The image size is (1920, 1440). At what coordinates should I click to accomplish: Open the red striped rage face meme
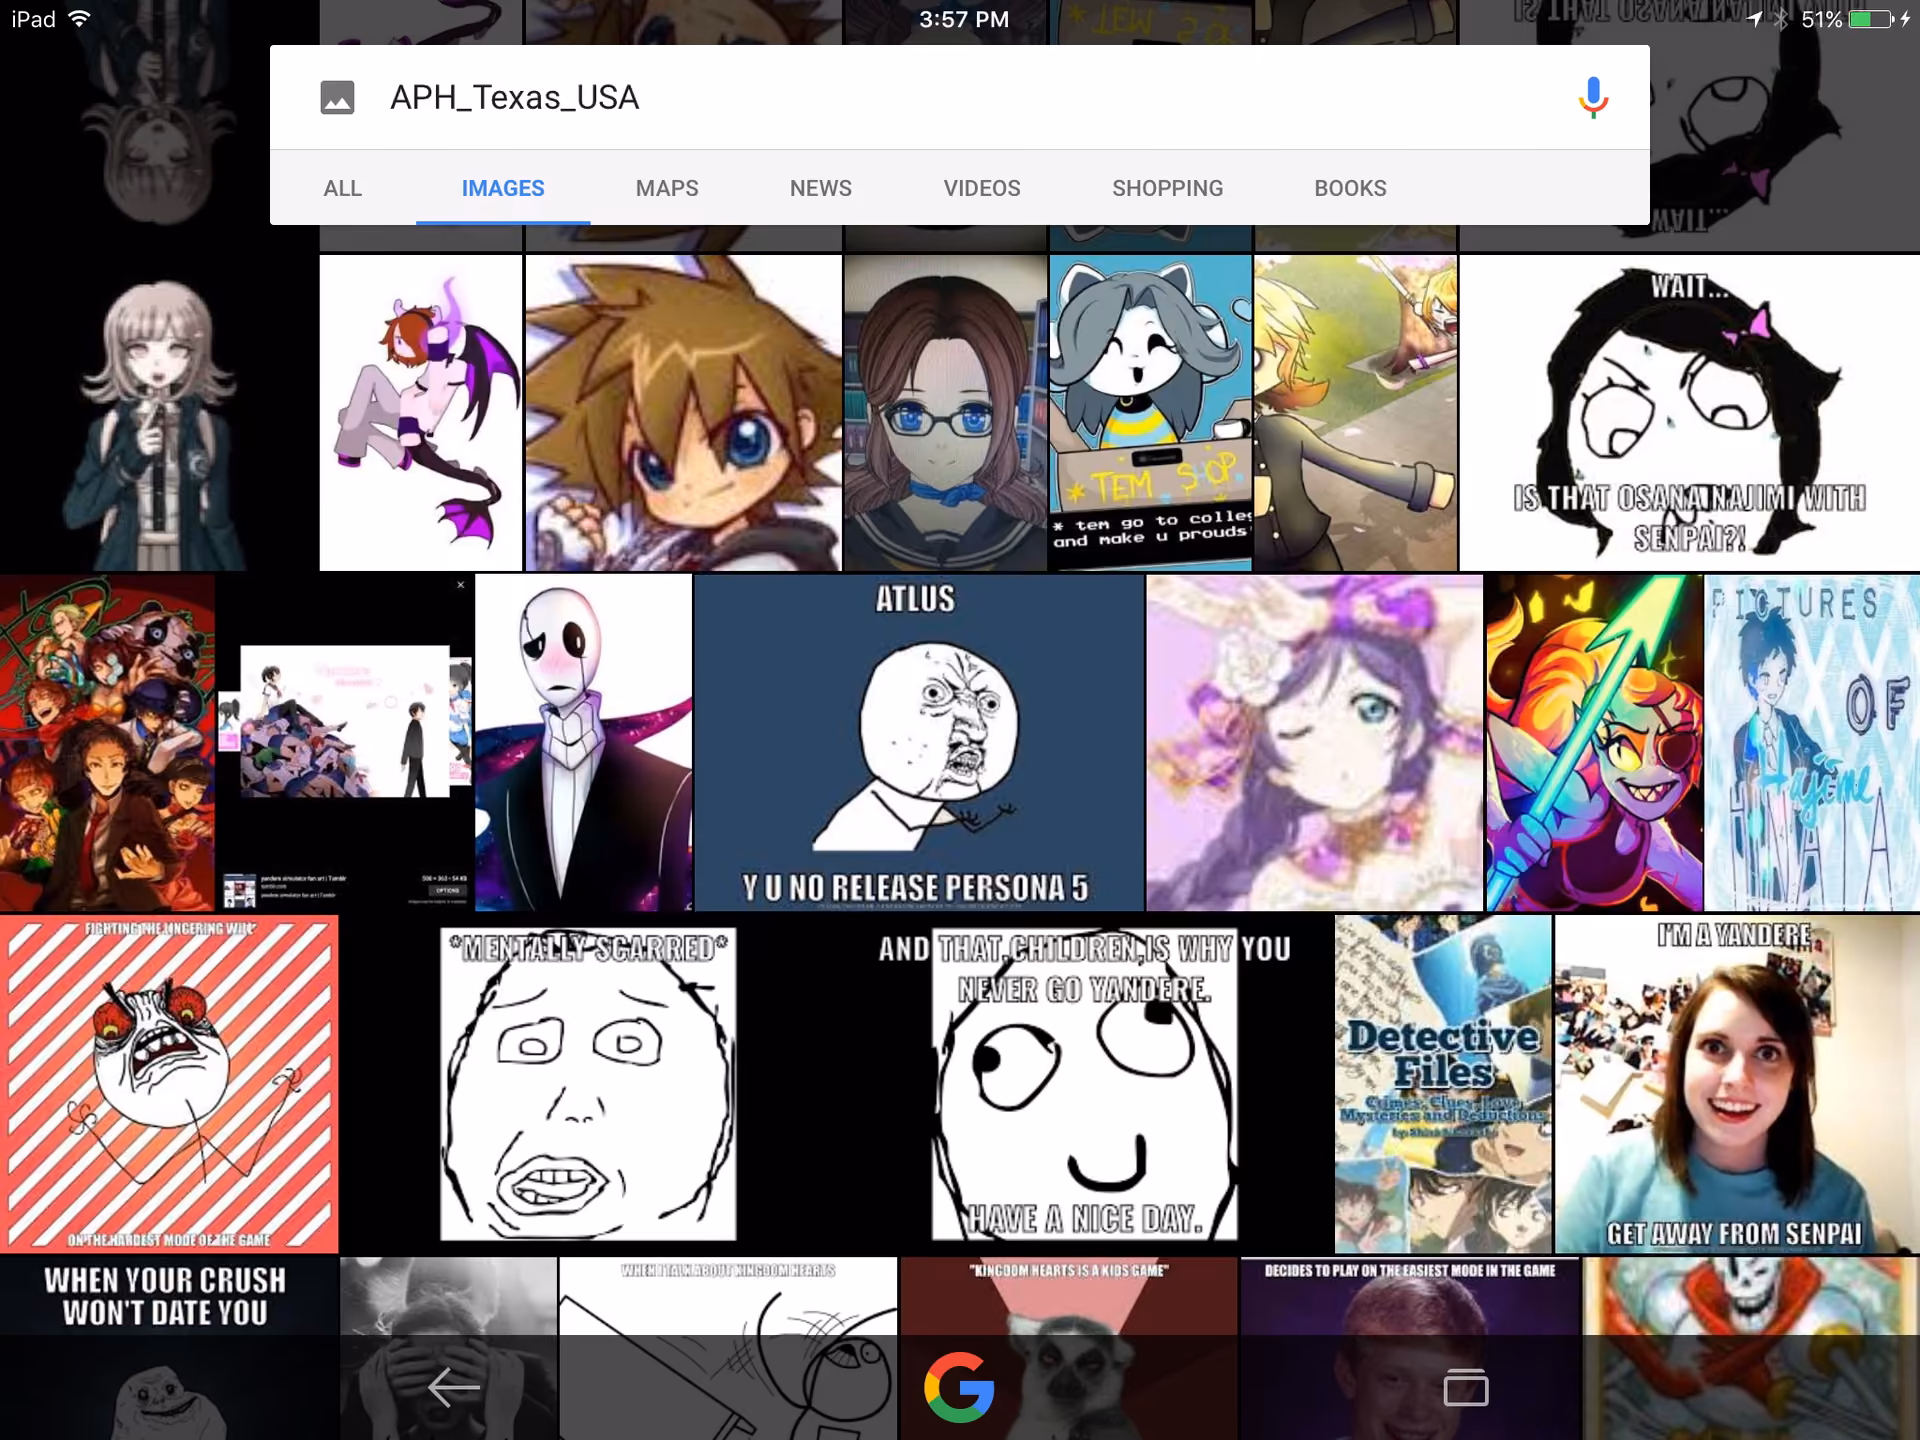169,1084
